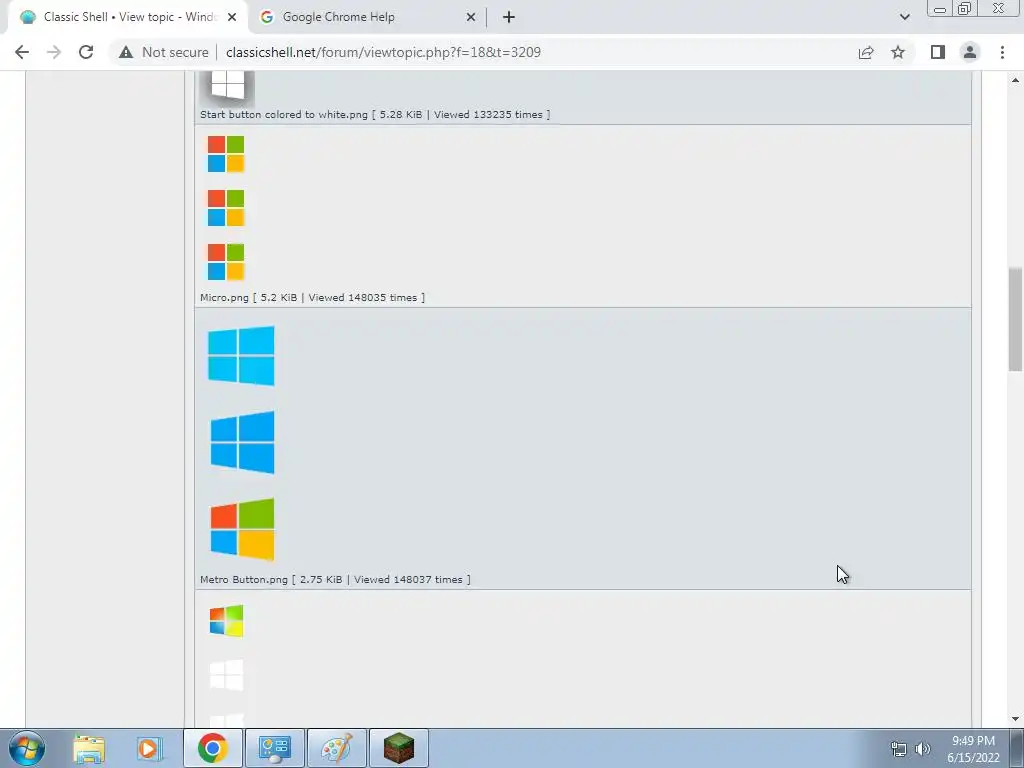
Task: Click second small four-color Micro logo
Action: pos(226,208)
